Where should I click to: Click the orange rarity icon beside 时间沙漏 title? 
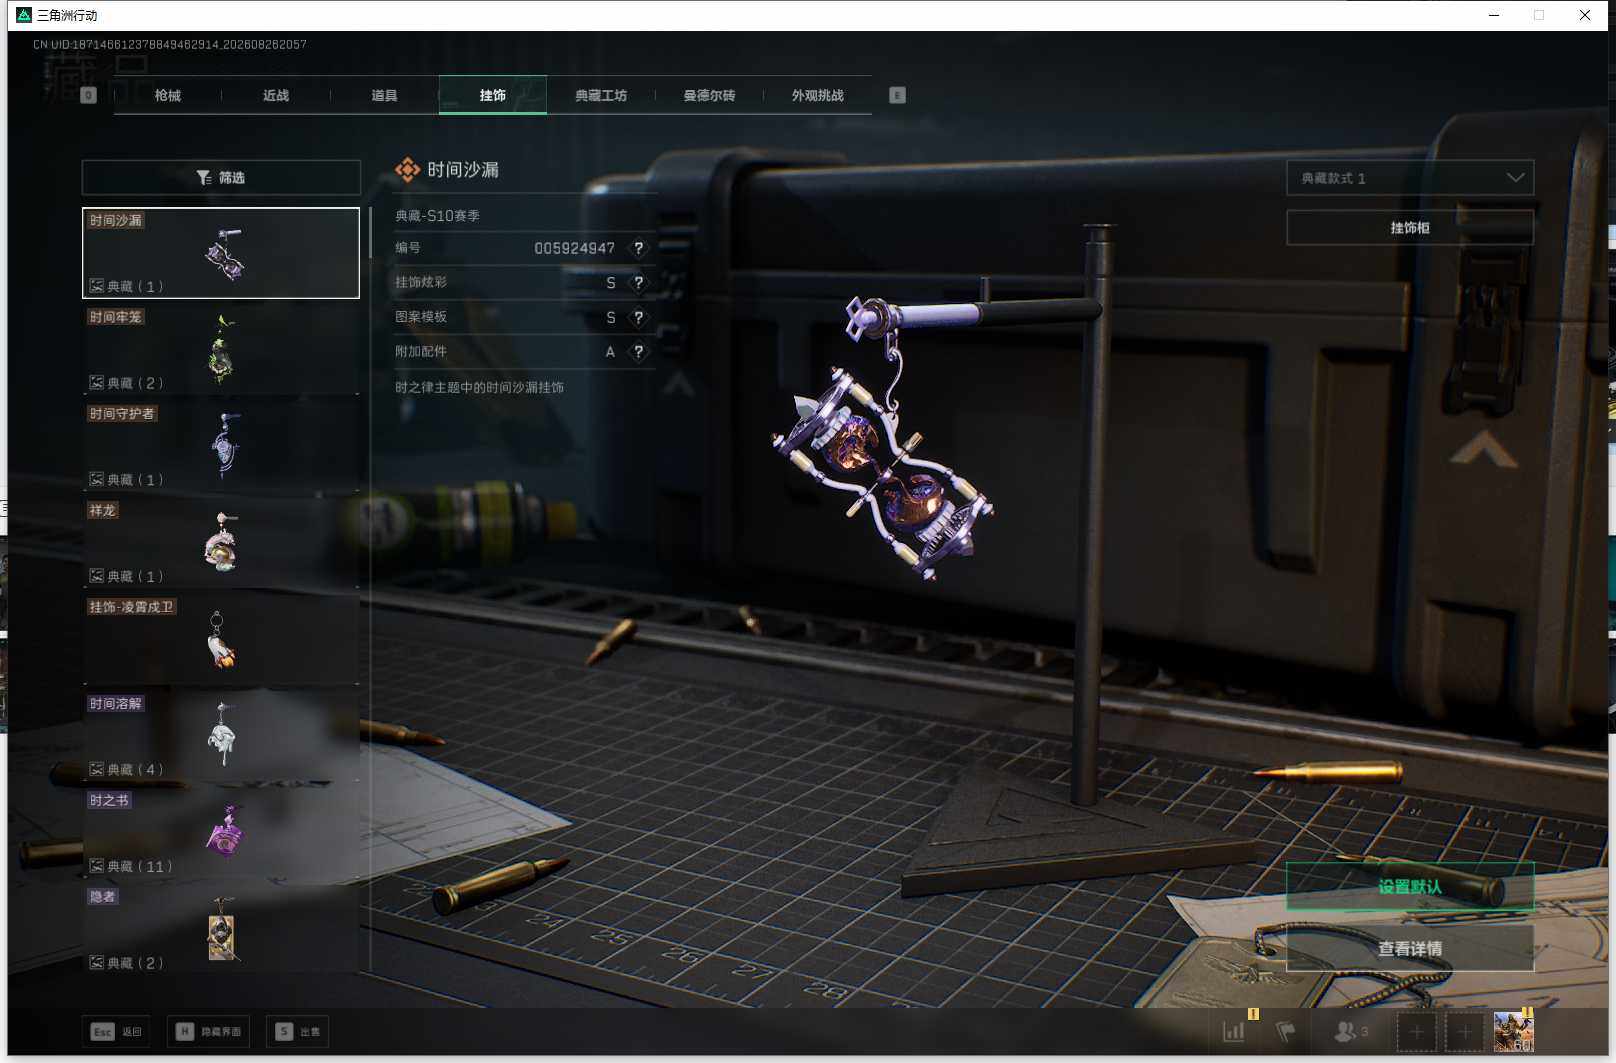(407, 170)
